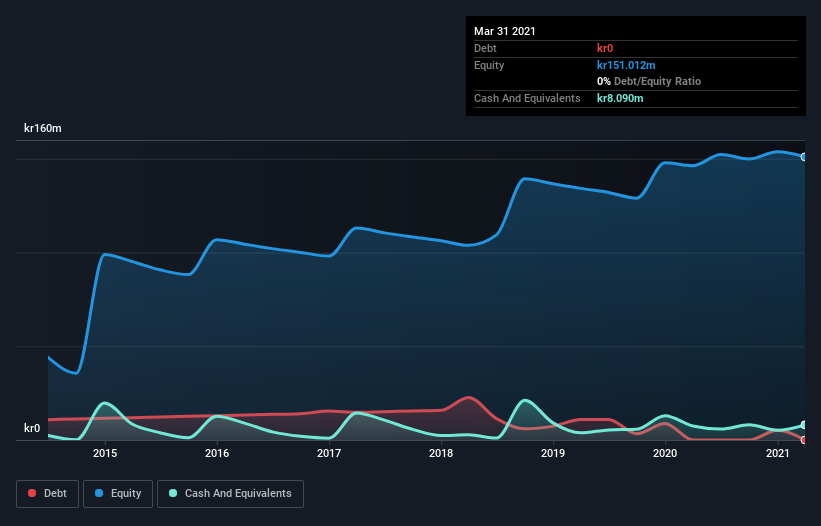Click the 2017 x-axis label

tap(329, 453)
